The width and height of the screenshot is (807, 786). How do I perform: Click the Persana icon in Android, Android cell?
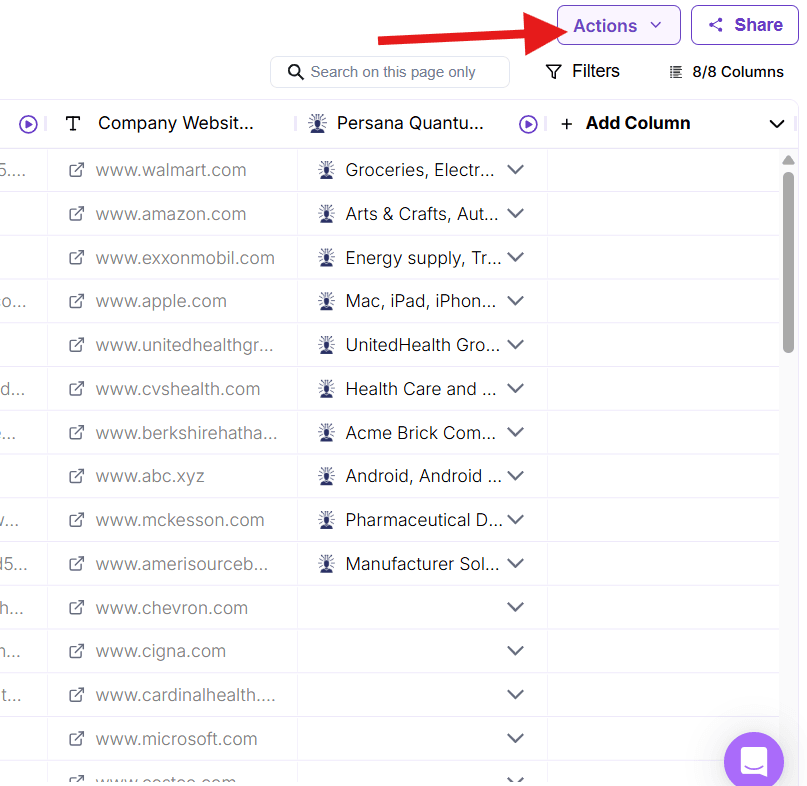pyautogui.click(x=326, y=476)
